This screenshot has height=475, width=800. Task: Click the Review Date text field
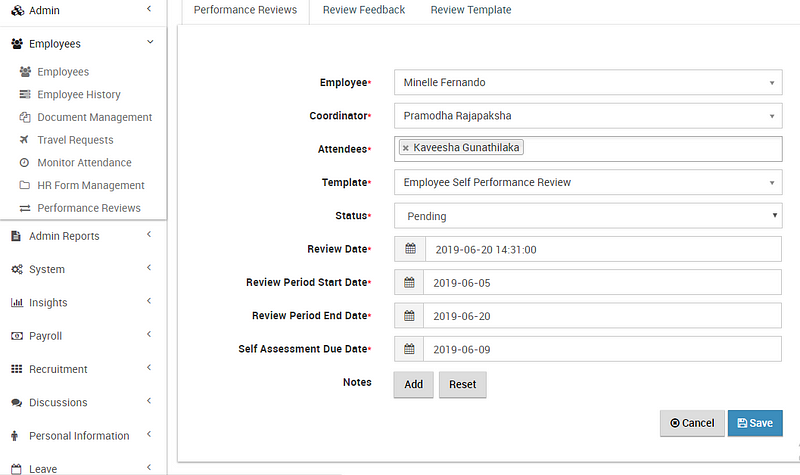click(x=603, y=249)
